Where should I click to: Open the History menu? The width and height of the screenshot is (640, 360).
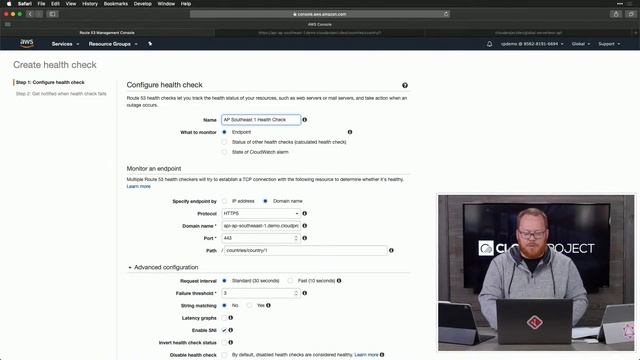[x=90, y=4]
